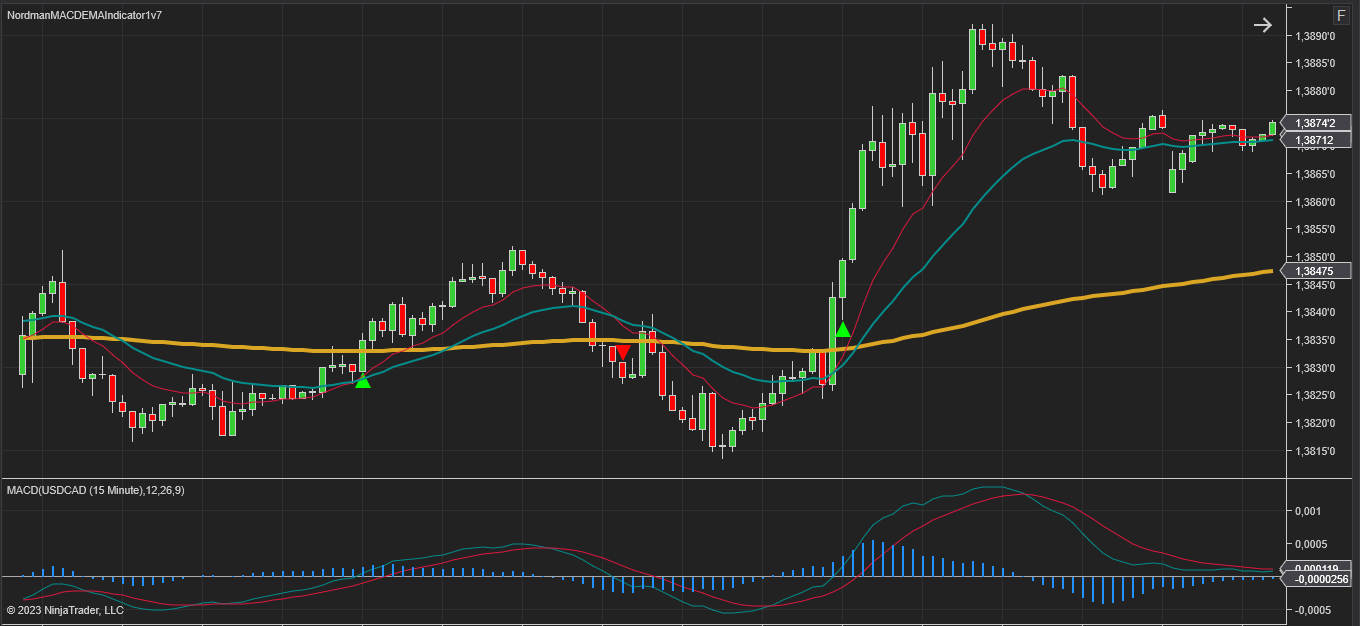The height and width of the screenshot is (626, 1360).
Task: Click the 1,38712 price marker
Action: pos(1316,140)
